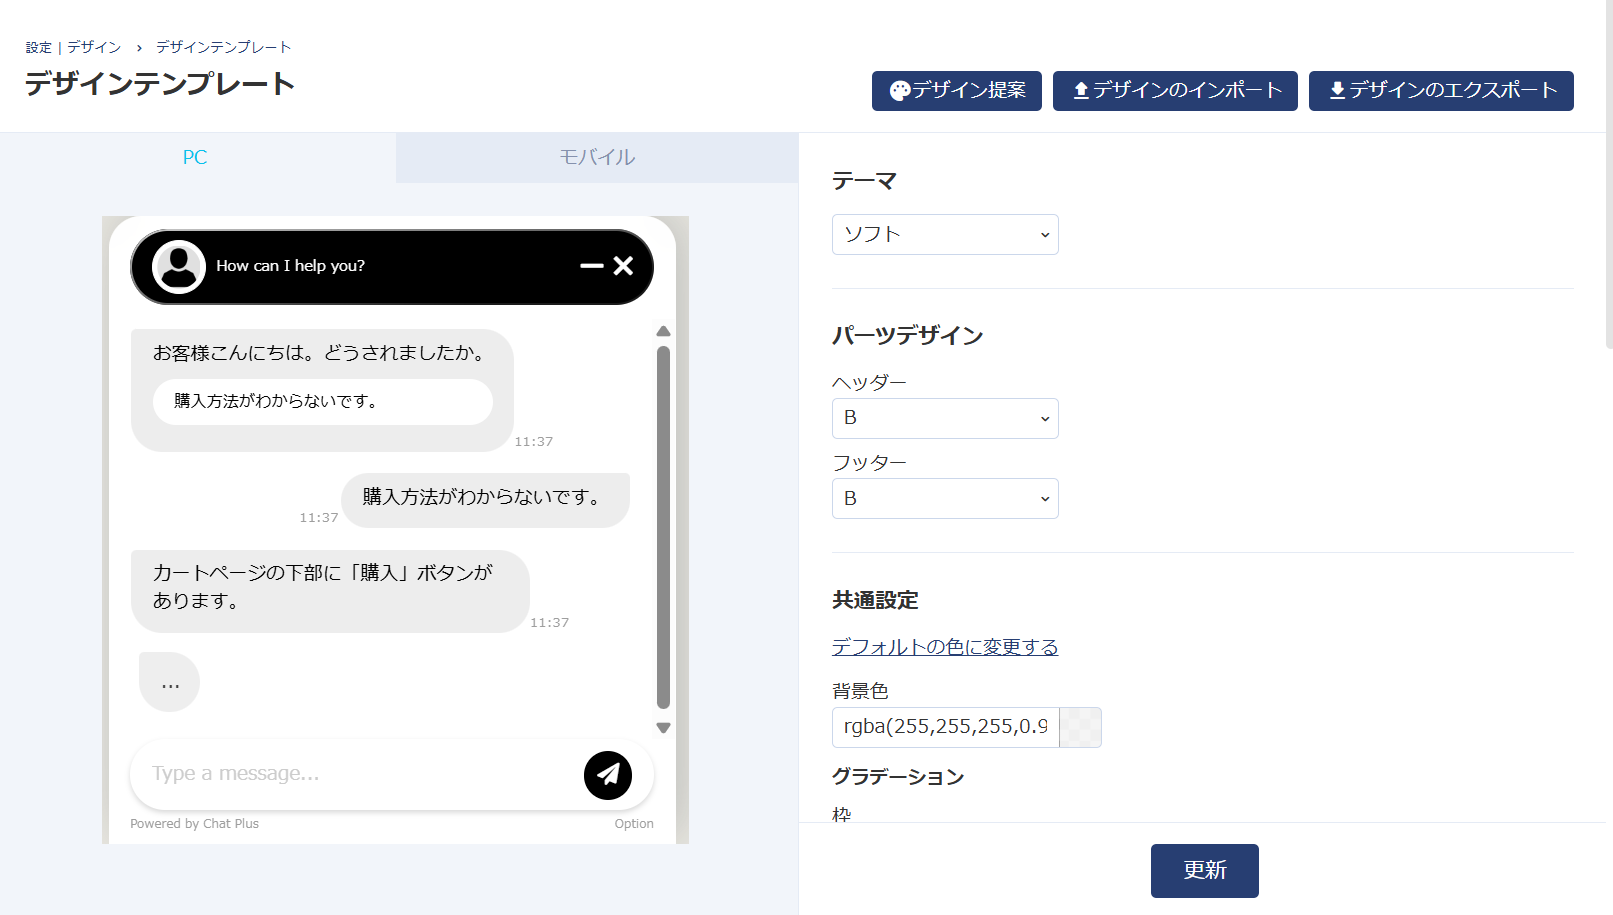
Task: Click the send message paper-plane icon
Action: (x=608, y=775)
